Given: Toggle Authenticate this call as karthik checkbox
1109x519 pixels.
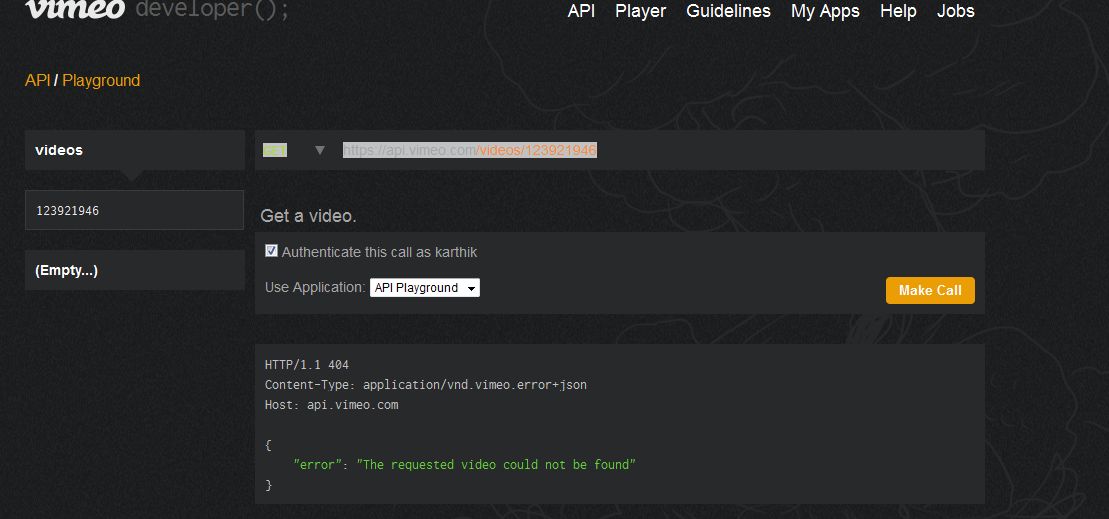Looking at the screenshot, I should [x=271, y=251].
